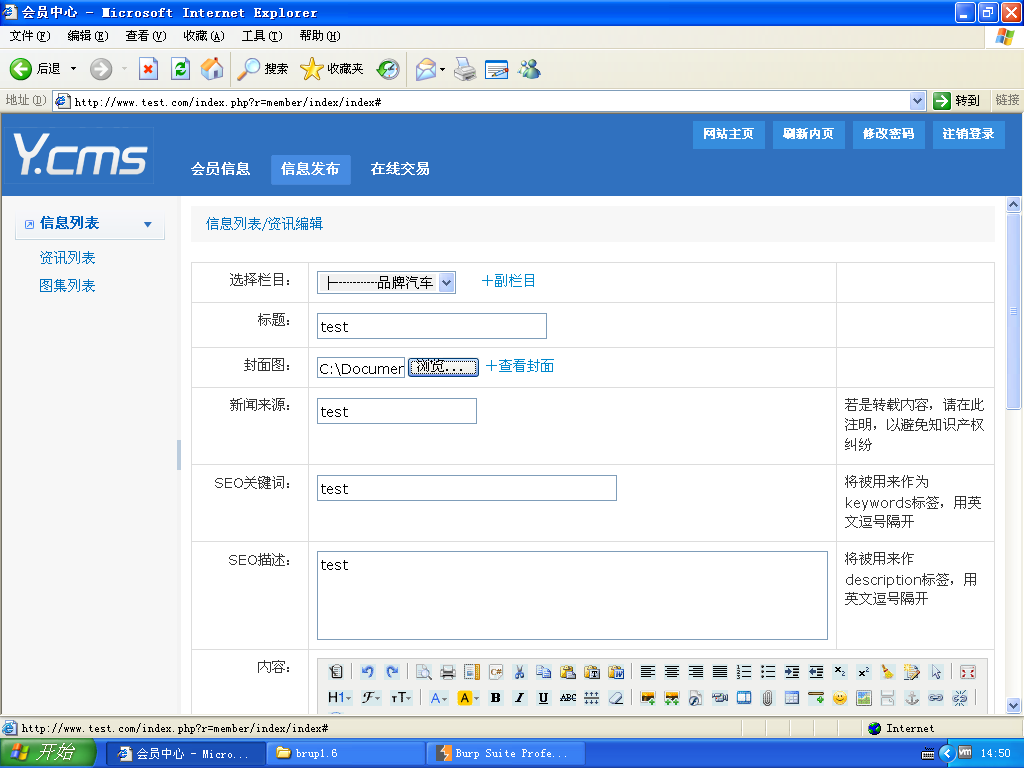Open the editor preview icon
Viewport: 1024px width, 768px height.
[423, 671]
